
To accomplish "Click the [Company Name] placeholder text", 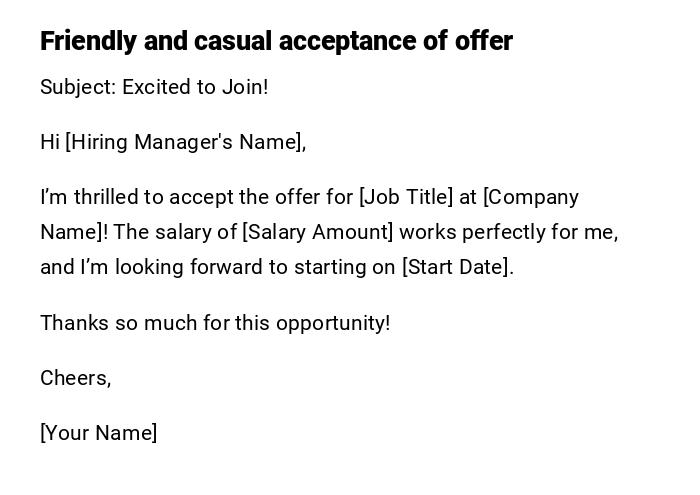I will pyautogui.click(x=530, y=197).
